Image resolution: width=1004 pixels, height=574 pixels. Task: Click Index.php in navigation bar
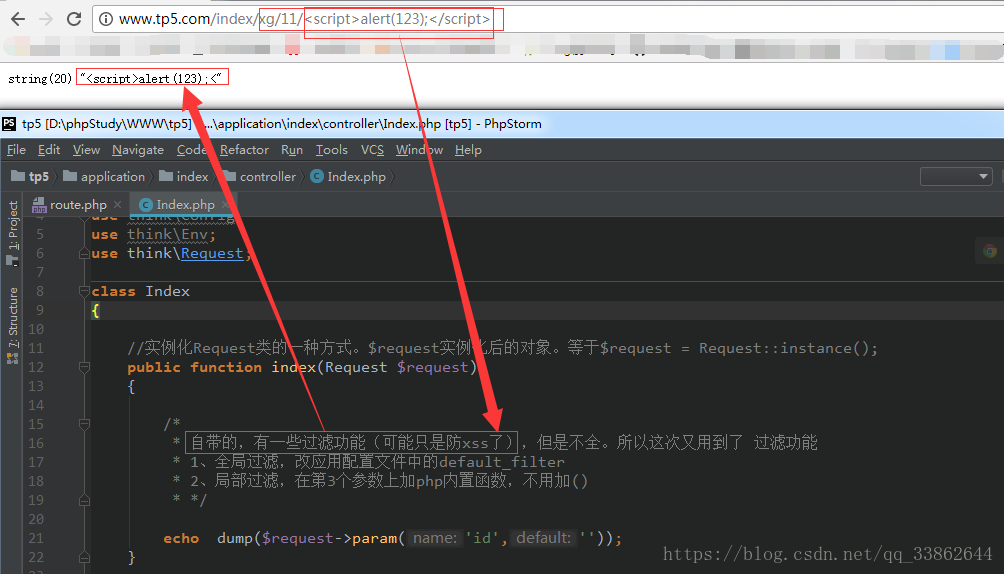tap(356, 176)
